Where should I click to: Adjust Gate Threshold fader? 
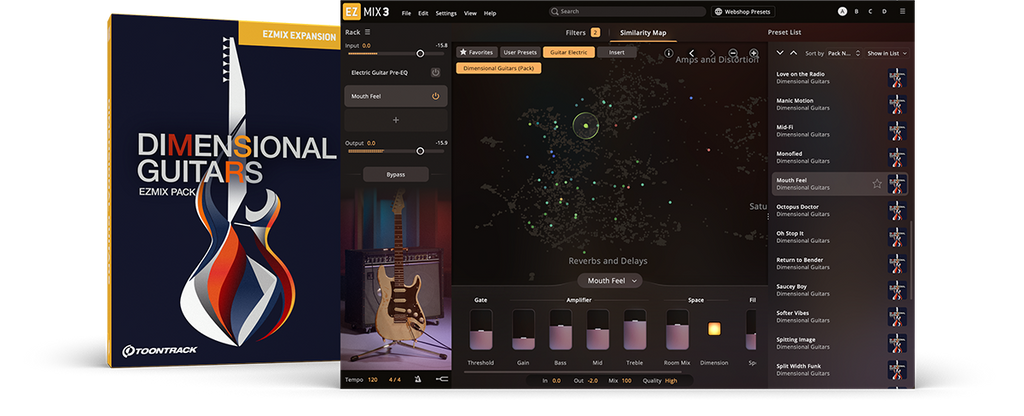[x=481, y=330]
